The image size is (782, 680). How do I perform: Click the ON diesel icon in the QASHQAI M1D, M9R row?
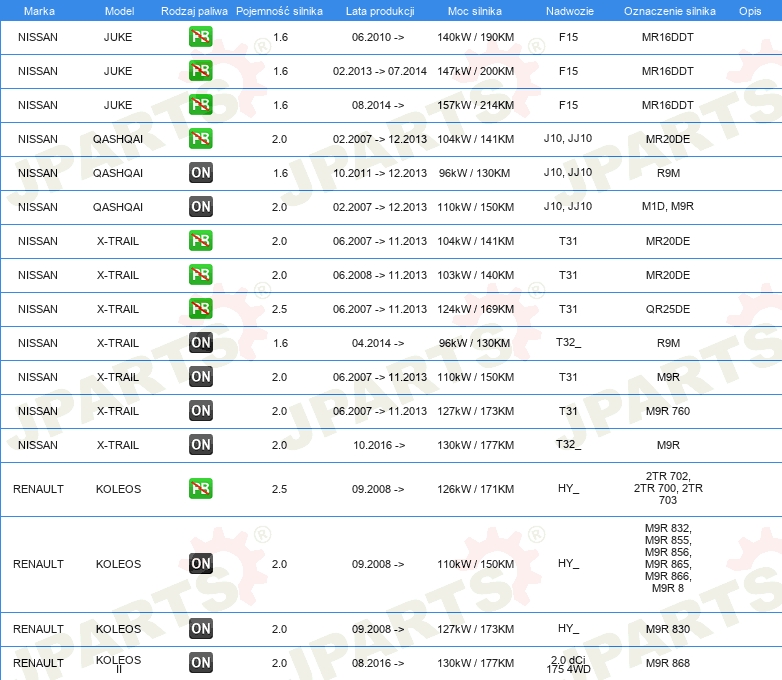coord(200,207)
